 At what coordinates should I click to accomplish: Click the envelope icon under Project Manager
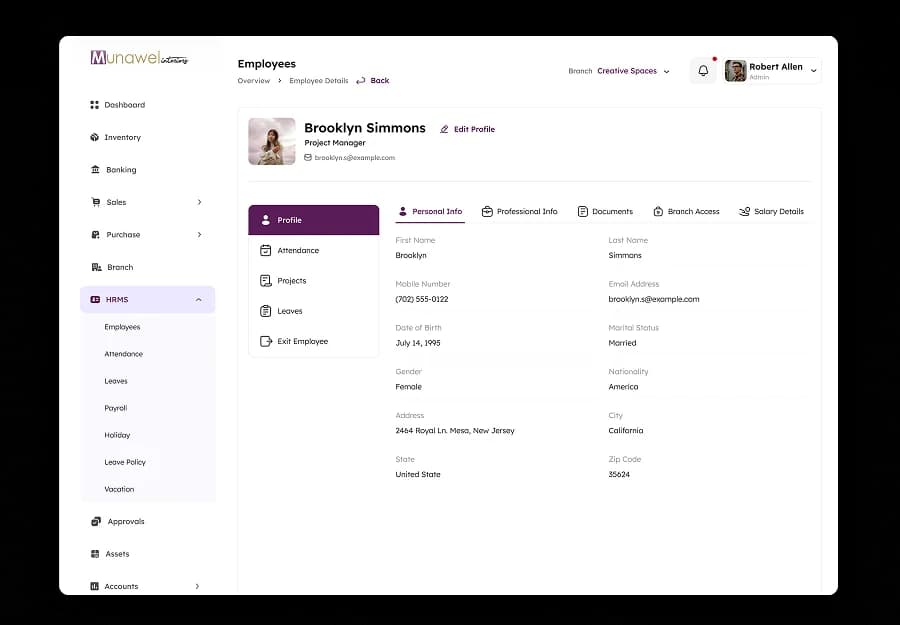click(308, 157)
